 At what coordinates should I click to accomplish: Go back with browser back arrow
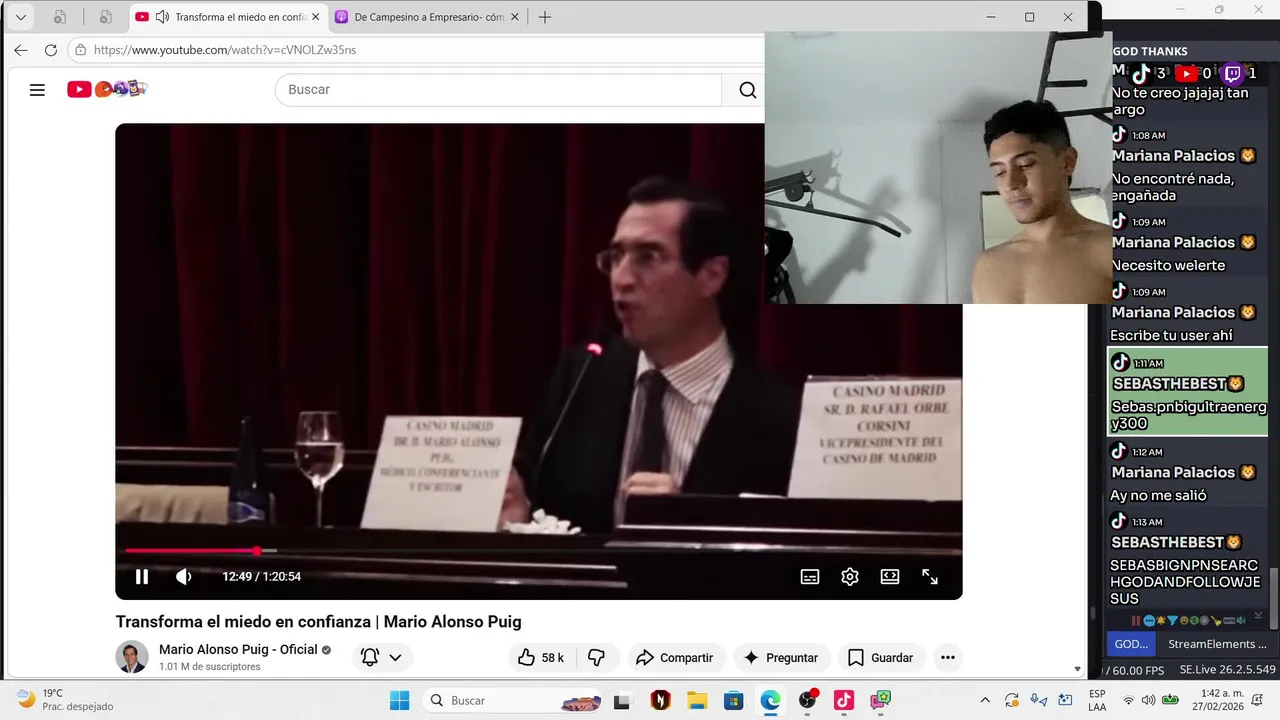click(x=21, y=50)
